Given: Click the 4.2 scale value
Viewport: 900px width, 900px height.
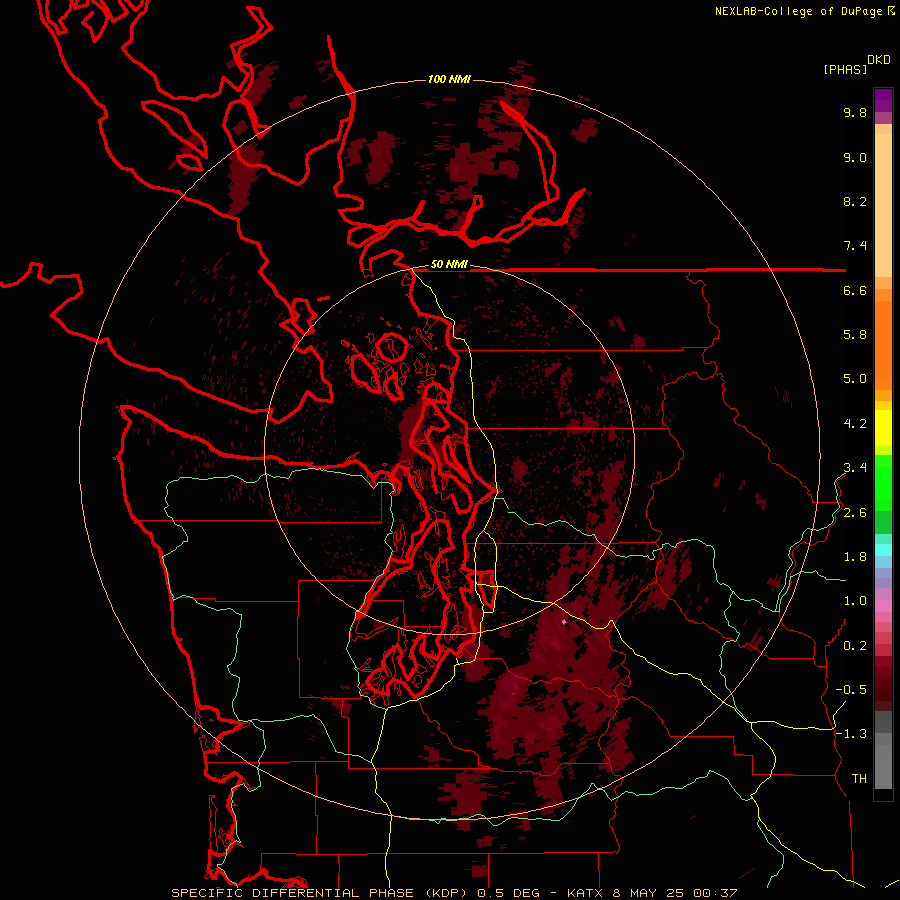Looking at the screenshot, I should tap(855, 424).
